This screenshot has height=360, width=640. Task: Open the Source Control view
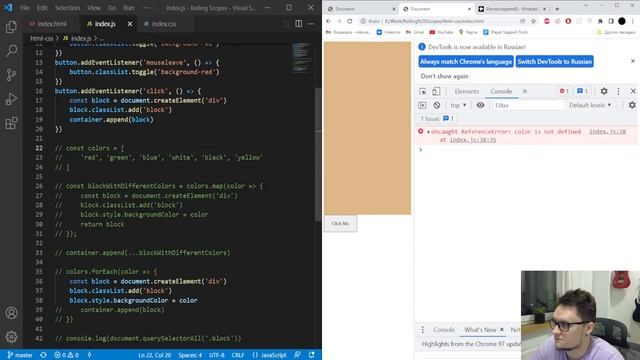point(11,75)
